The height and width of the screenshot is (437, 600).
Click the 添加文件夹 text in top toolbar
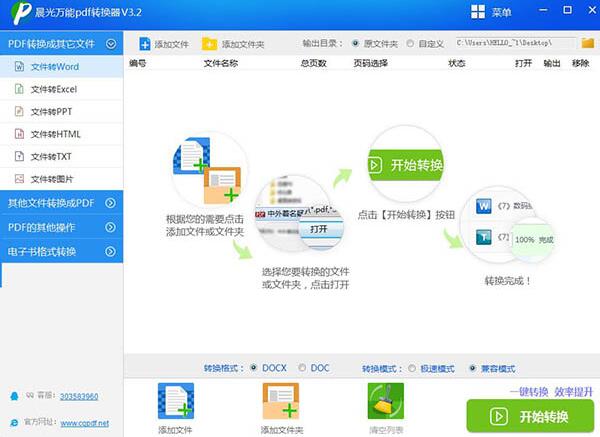[243, 44]
